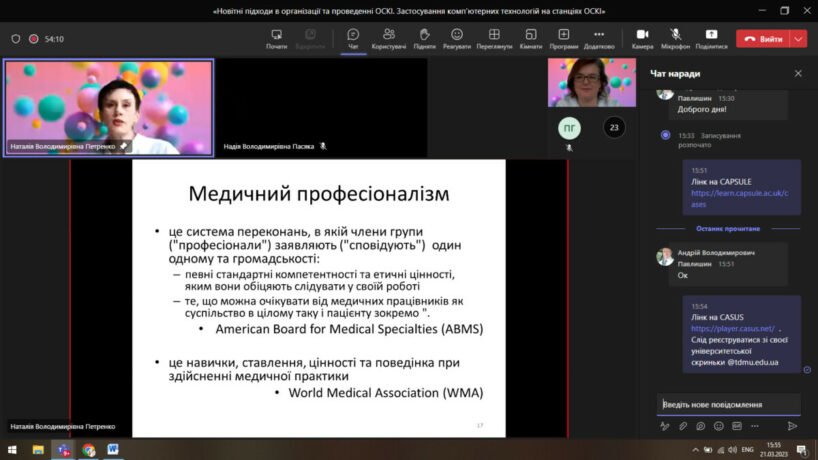This screenshot has height=460, width=818.
Task: Open the Participants (Користувачі) panel
Action: pos(388,38)
